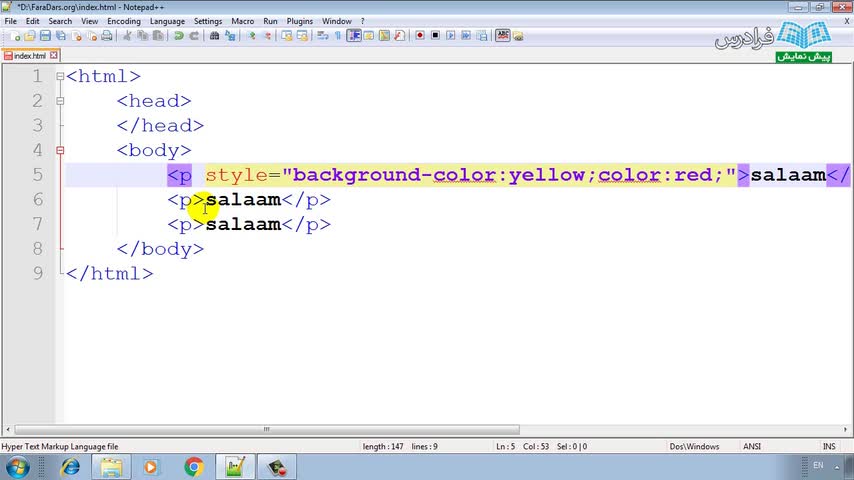Collapse the html fold marker on line 1
The width and height of the screenshot is (854, 480).
click(60, 76)
